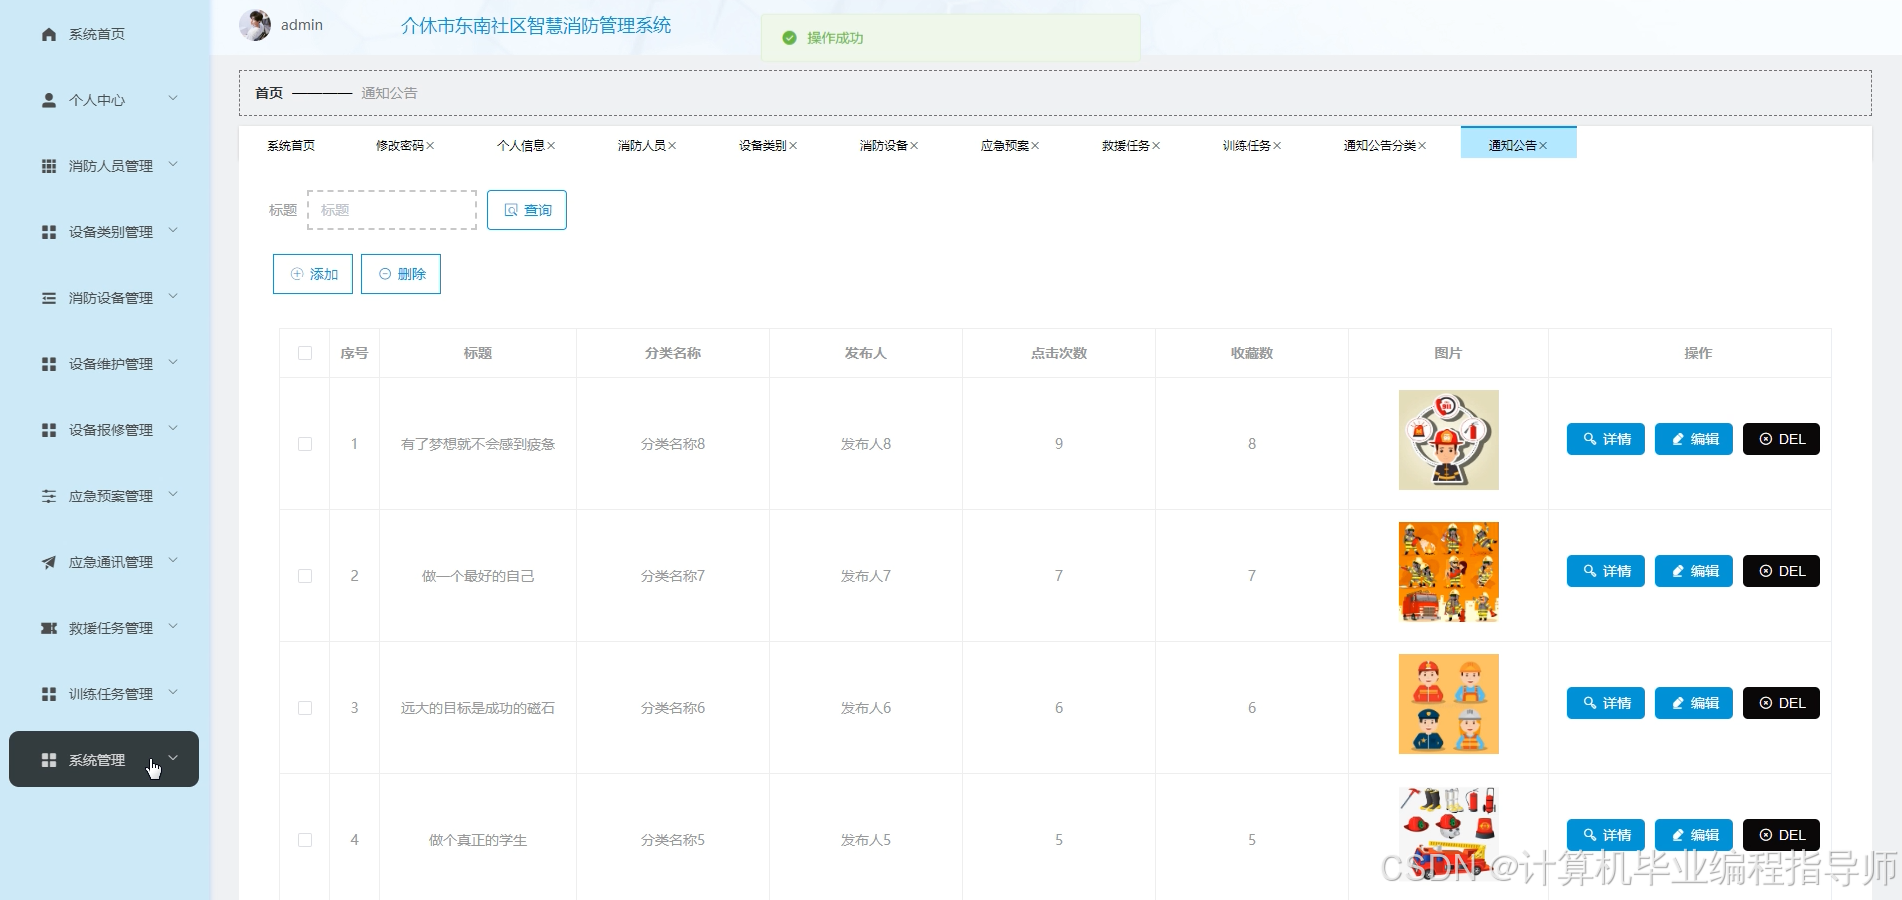Screen dimensions: 1902x900
Task: Click DEL for row 1
Action: (x=1781, y=439)
